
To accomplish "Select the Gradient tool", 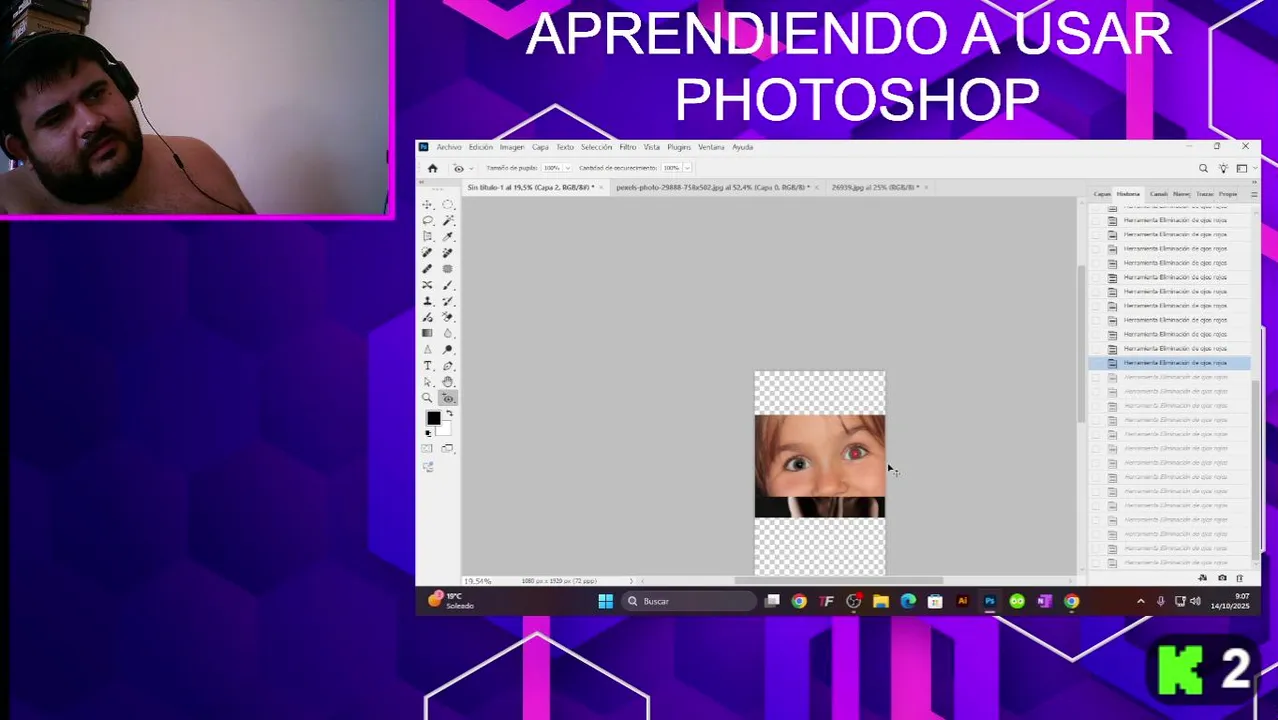I will click(428, 332).
